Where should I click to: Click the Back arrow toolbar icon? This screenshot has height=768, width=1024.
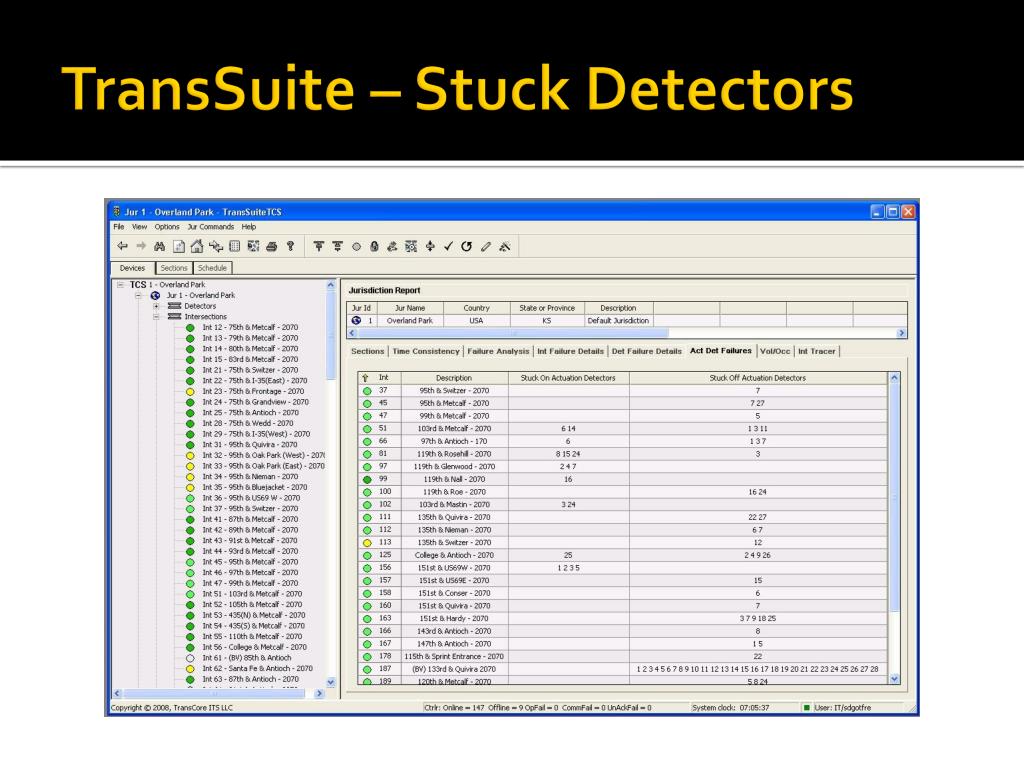[122, 246]
